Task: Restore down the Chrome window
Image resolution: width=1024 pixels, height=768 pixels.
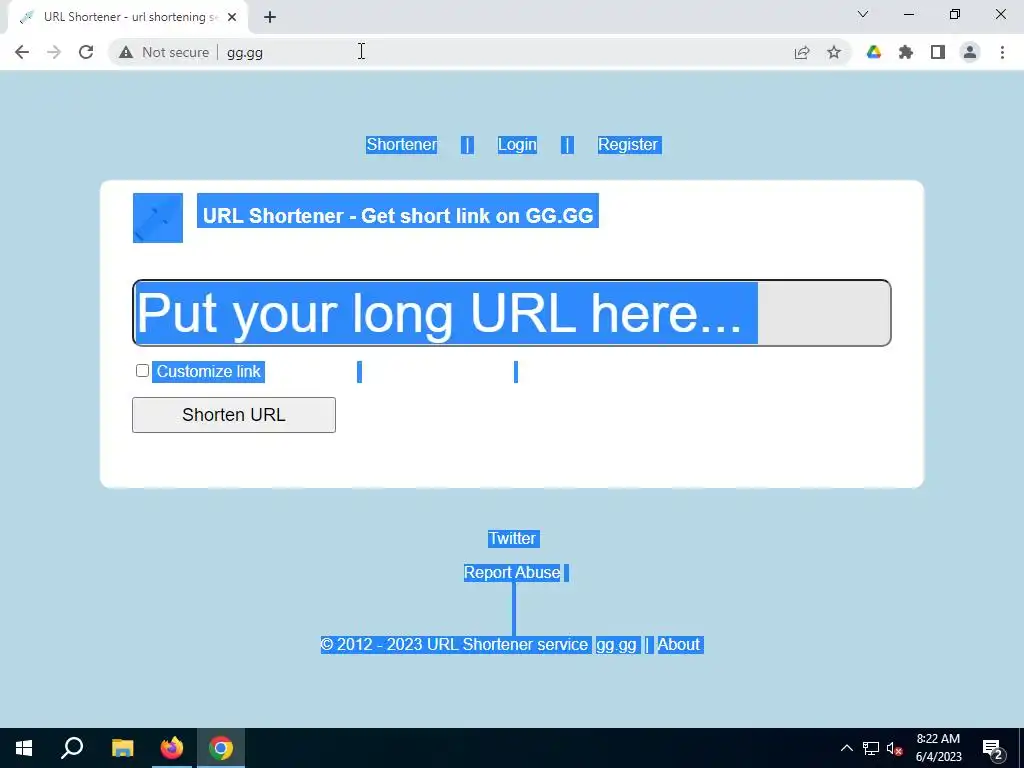Action: coord(955,14)
